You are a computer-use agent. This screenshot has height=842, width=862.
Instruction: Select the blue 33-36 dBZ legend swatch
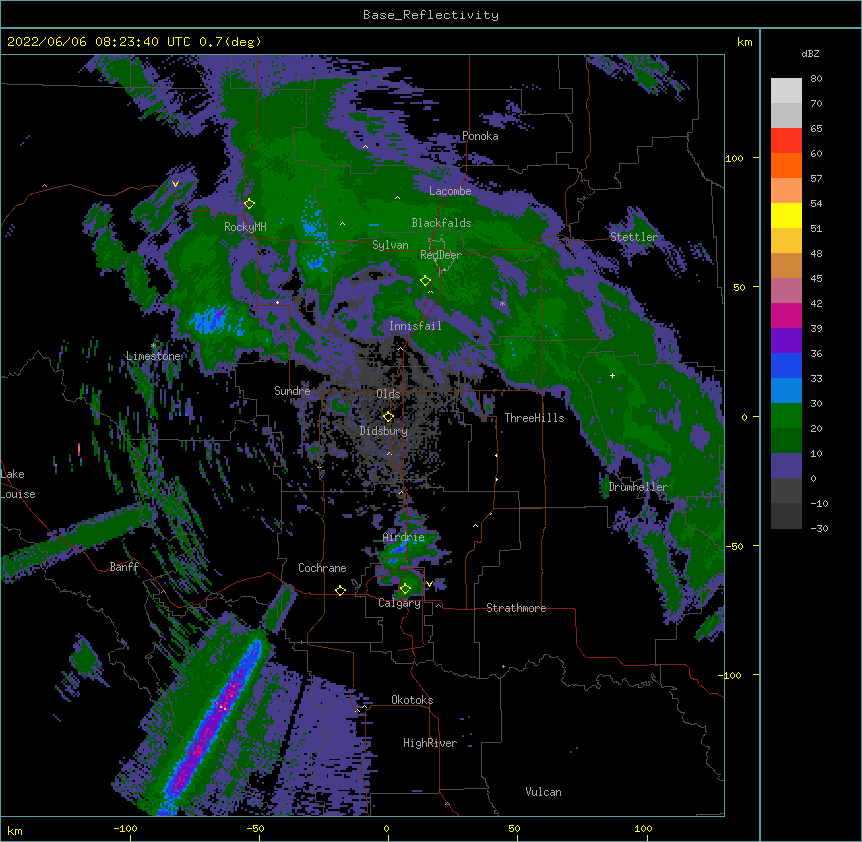(786, 365)
